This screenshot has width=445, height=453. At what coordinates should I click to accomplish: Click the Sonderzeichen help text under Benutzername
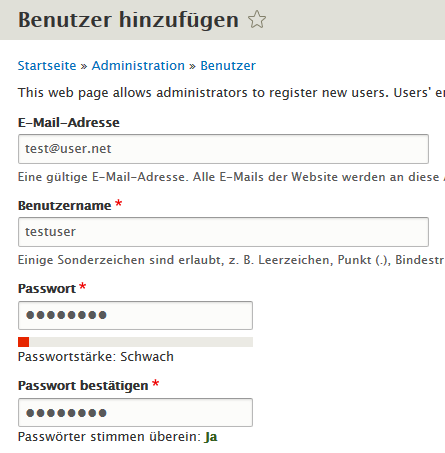pos(231,260)
